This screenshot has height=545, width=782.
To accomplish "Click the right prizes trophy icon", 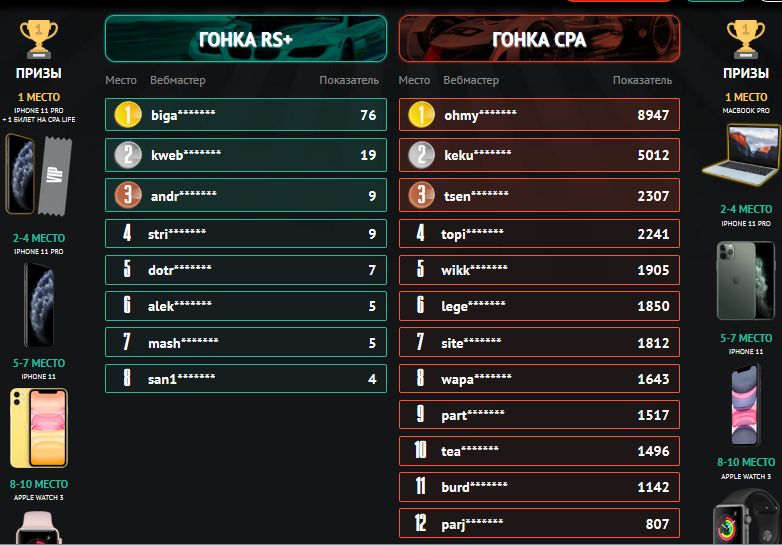I will coord(746,39).
